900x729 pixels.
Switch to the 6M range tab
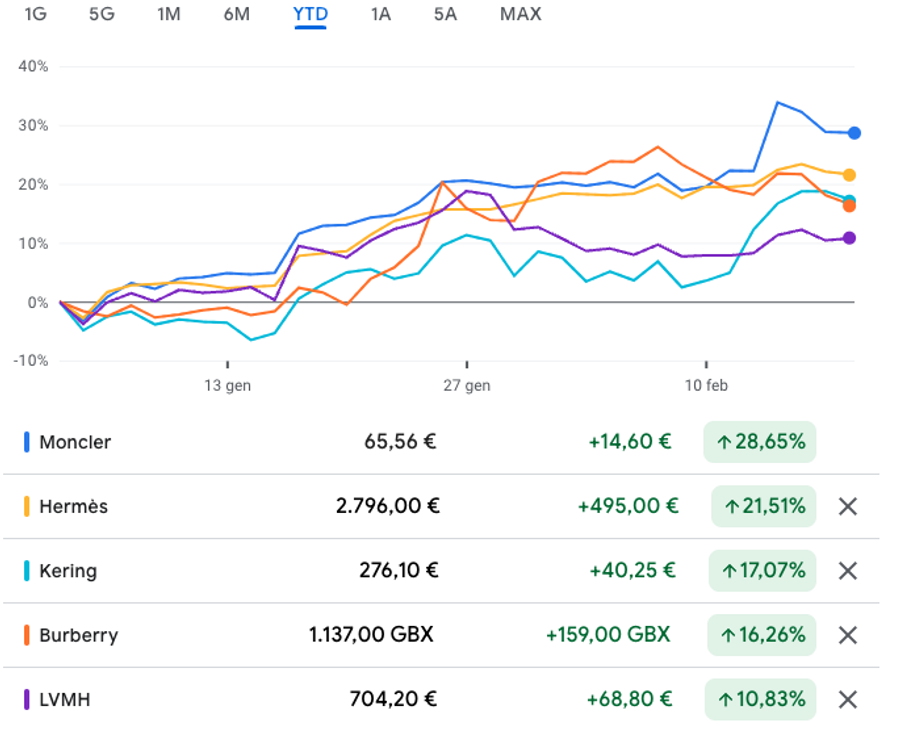pos(236,14)
